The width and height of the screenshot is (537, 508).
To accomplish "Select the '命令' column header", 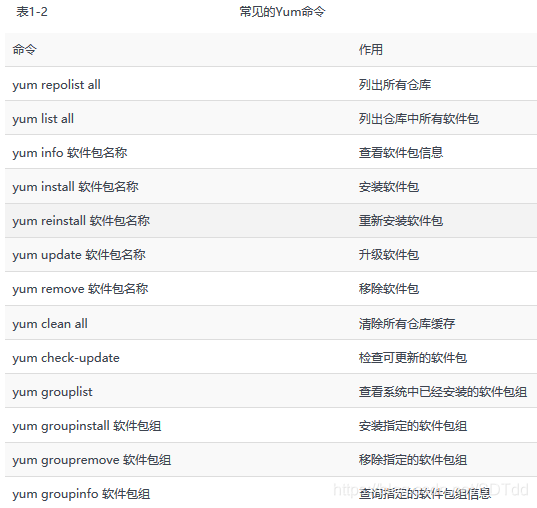I will click(24, 50).
